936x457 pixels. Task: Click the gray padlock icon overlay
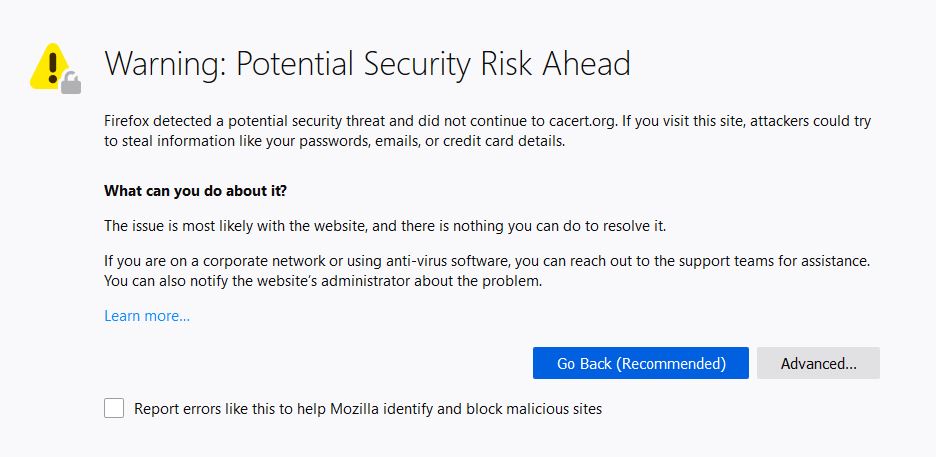pos(71,84)
